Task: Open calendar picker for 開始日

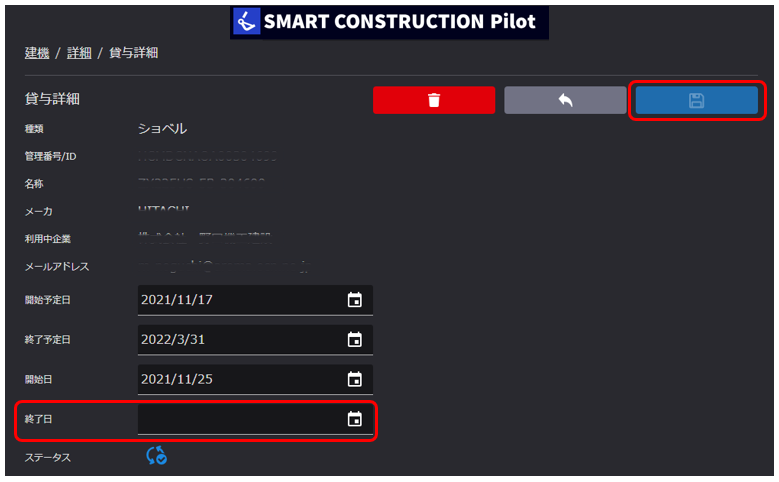Action: click(x=354, y=379)
